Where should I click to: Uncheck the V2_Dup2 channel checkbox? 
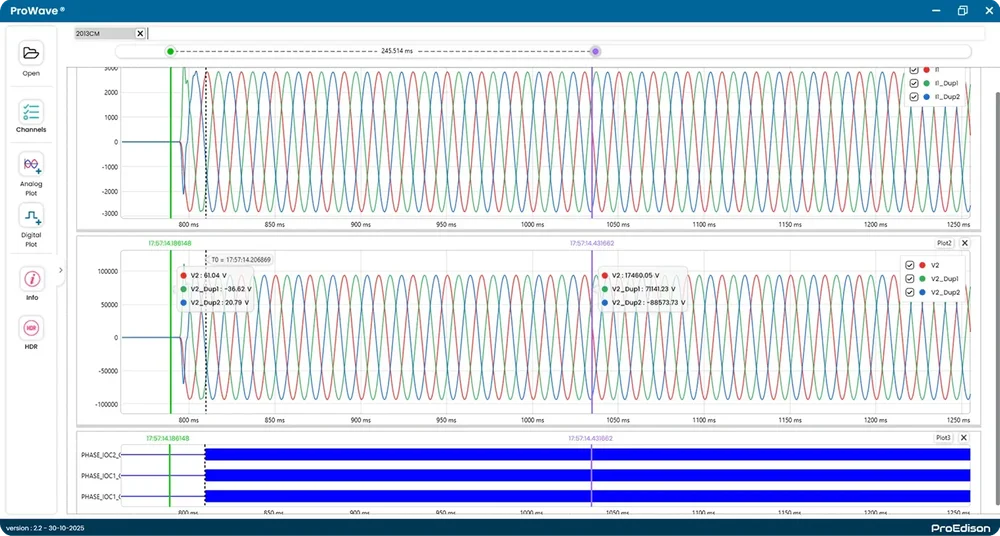point(911,292)
